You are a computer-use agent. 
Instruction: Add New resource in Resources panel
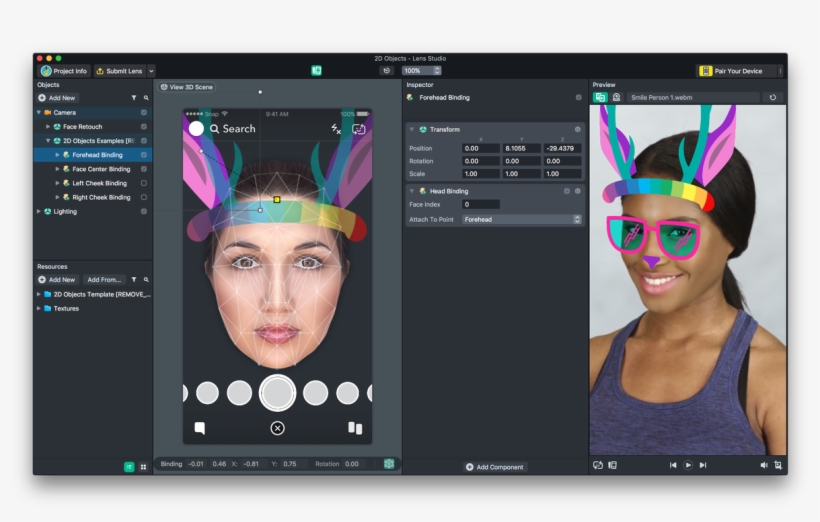(56, 280)
